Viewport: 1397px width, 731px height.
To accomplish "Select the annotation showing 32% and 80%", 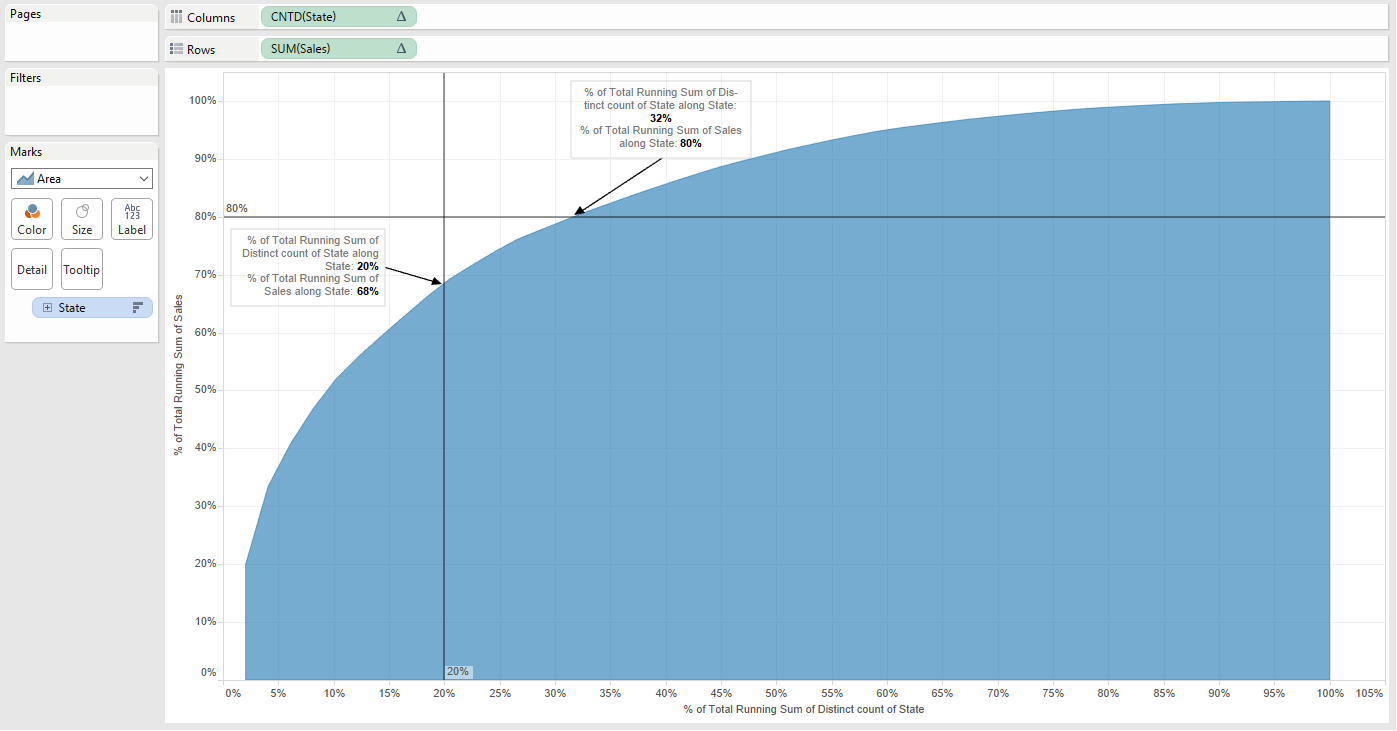I will coord(661,118).
